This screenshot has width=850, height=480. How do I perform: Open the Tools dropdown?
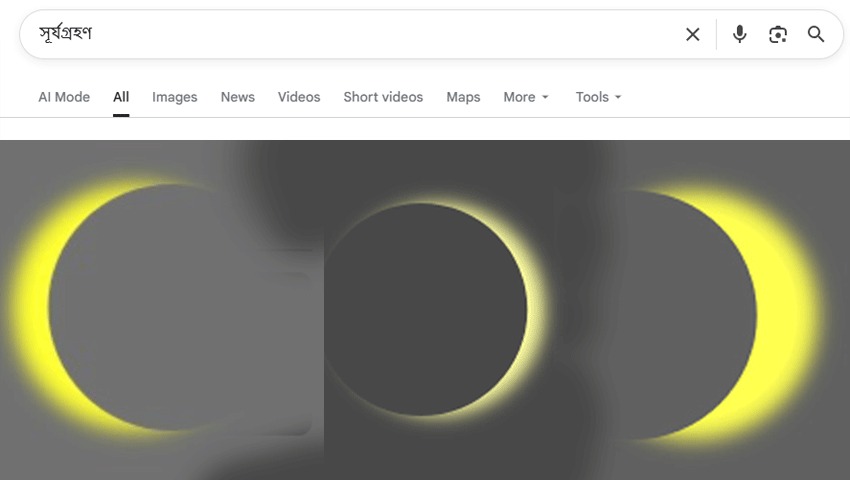(x=598, y=97)
